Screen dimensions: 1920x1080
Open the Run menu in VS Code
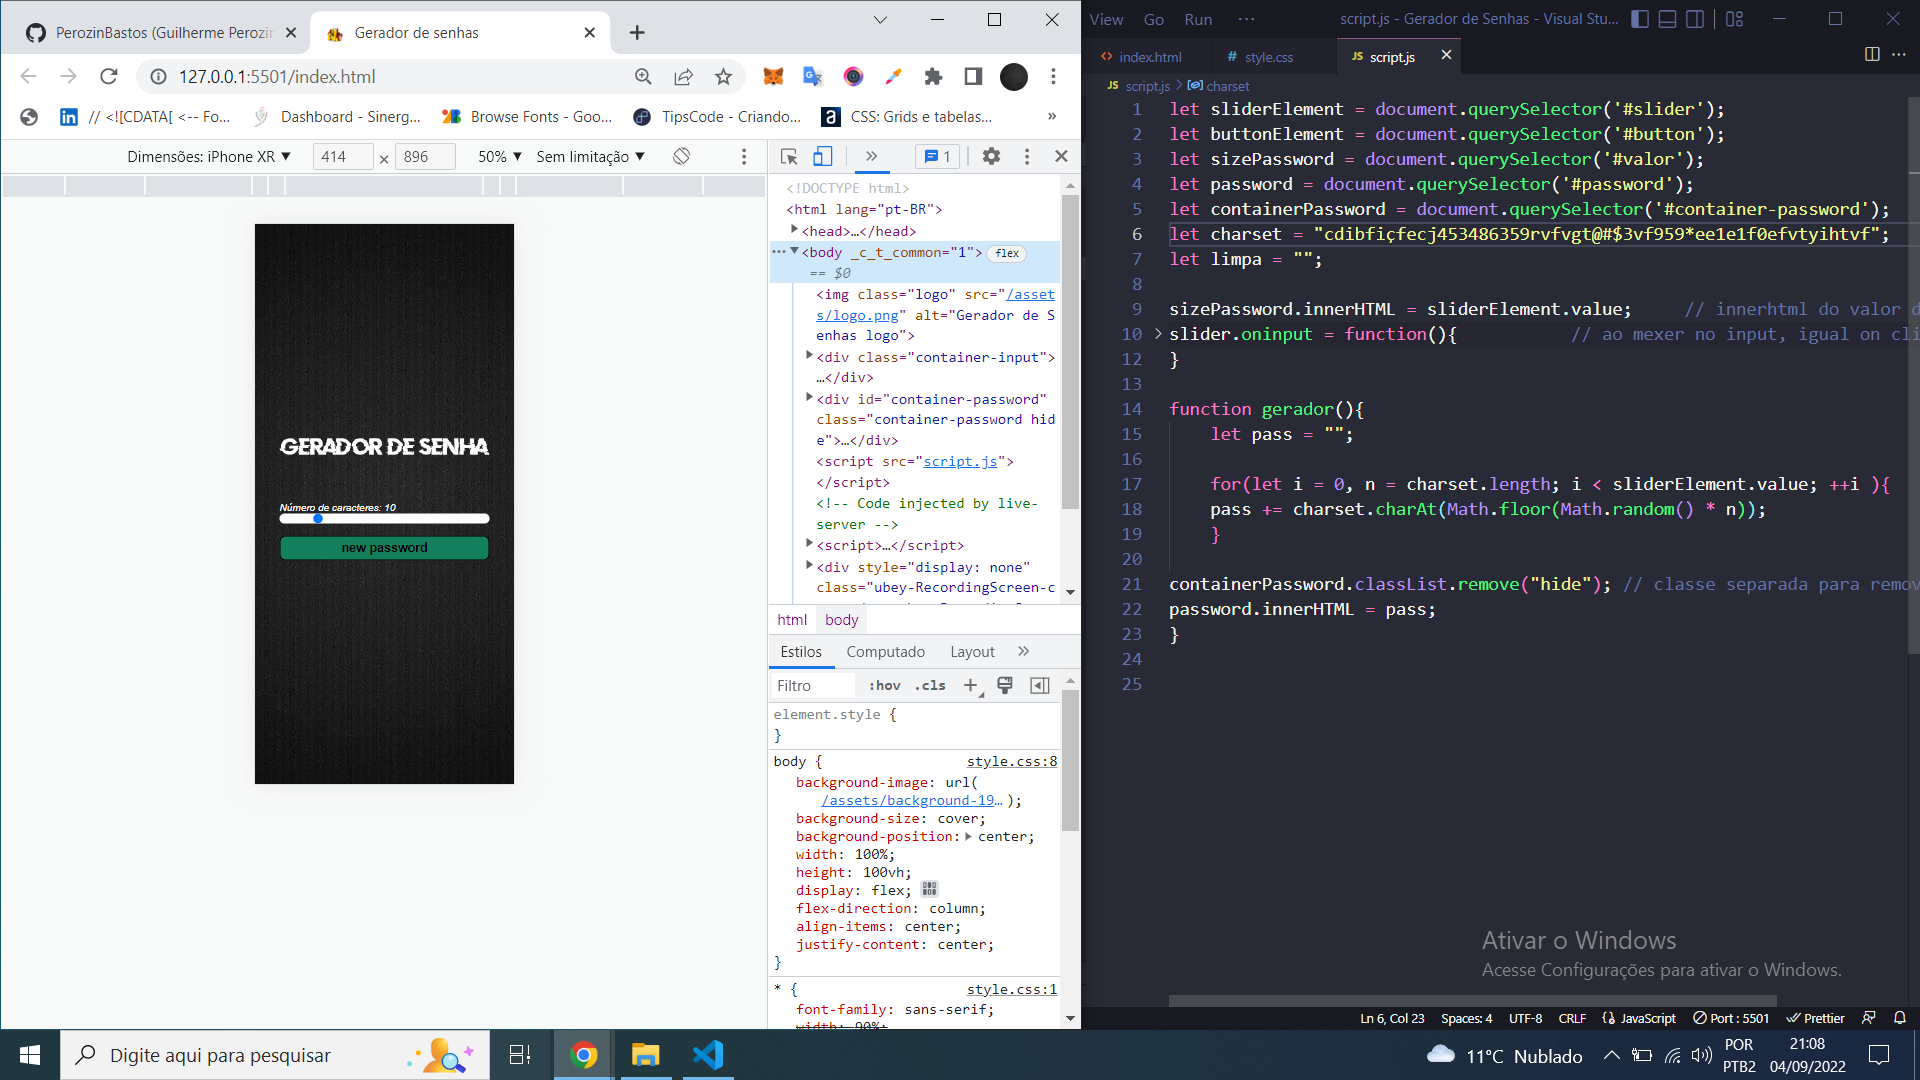click(1198, 19)
